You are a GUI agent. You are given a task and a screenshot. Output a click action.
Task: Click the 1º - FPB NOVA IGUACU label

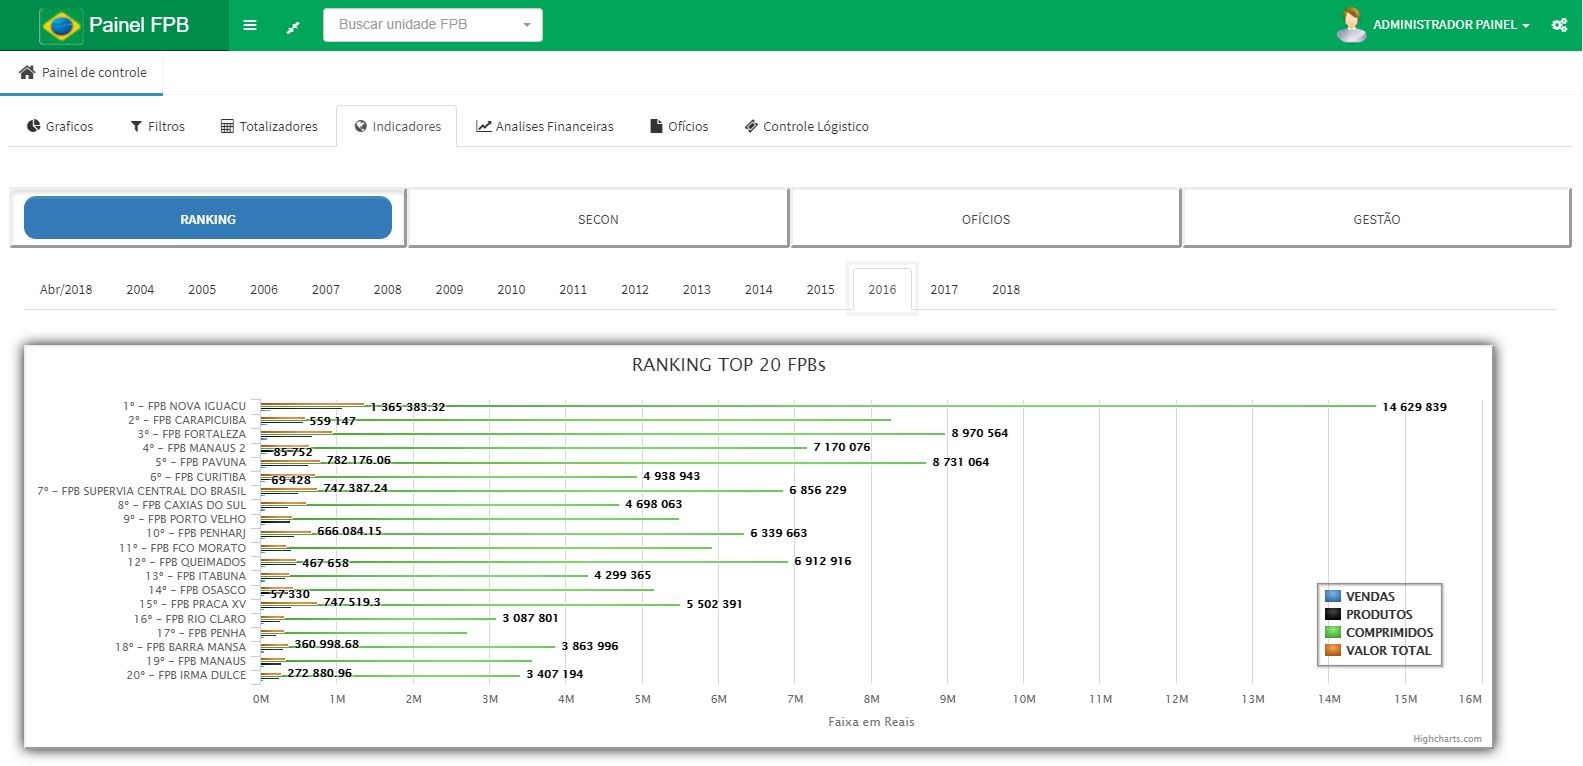tap(184, 406)
